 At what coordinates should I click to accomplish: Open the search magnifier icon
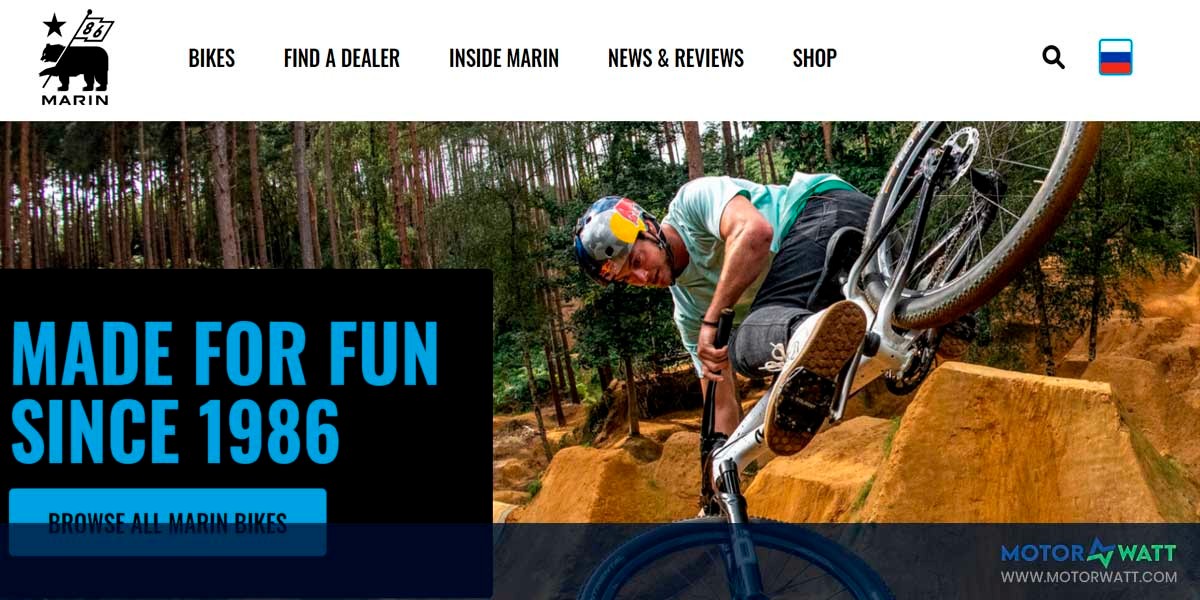point(1053,57)
